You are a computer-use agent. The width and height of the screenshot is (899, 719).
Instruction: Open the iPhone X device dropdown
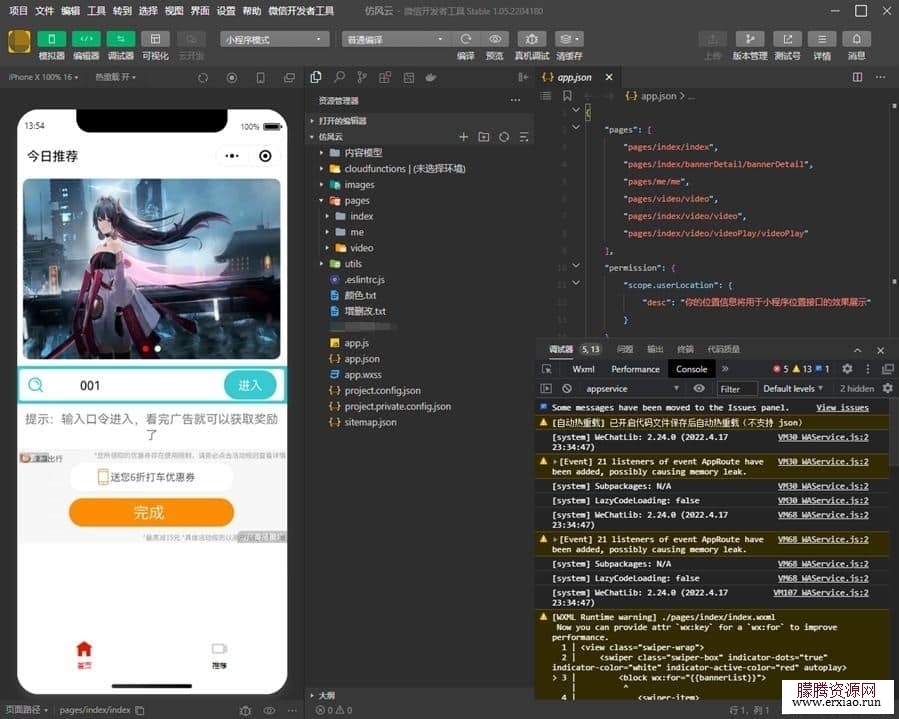point(44,77)
